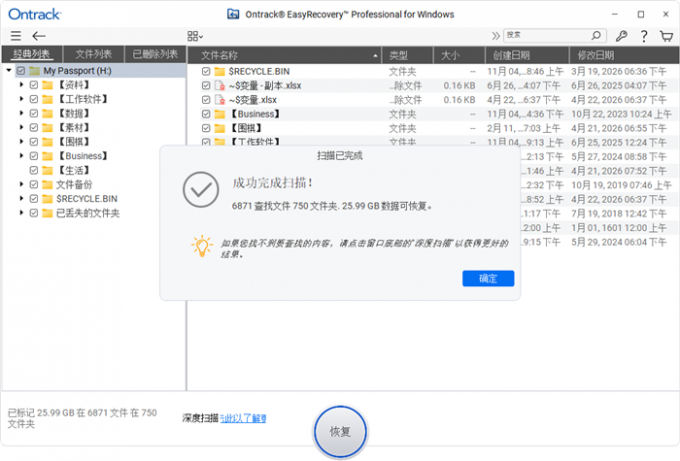Click 【生活】 folder icon in tree
Viewport: 680px width, 461px height.
[47, 170]
